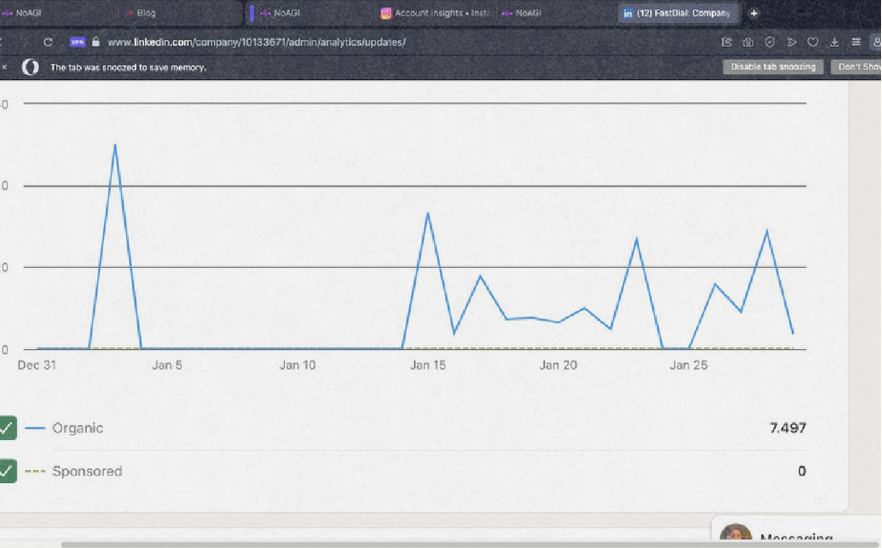Reload the LinkedIn analytics page

(x=48, y=42)
